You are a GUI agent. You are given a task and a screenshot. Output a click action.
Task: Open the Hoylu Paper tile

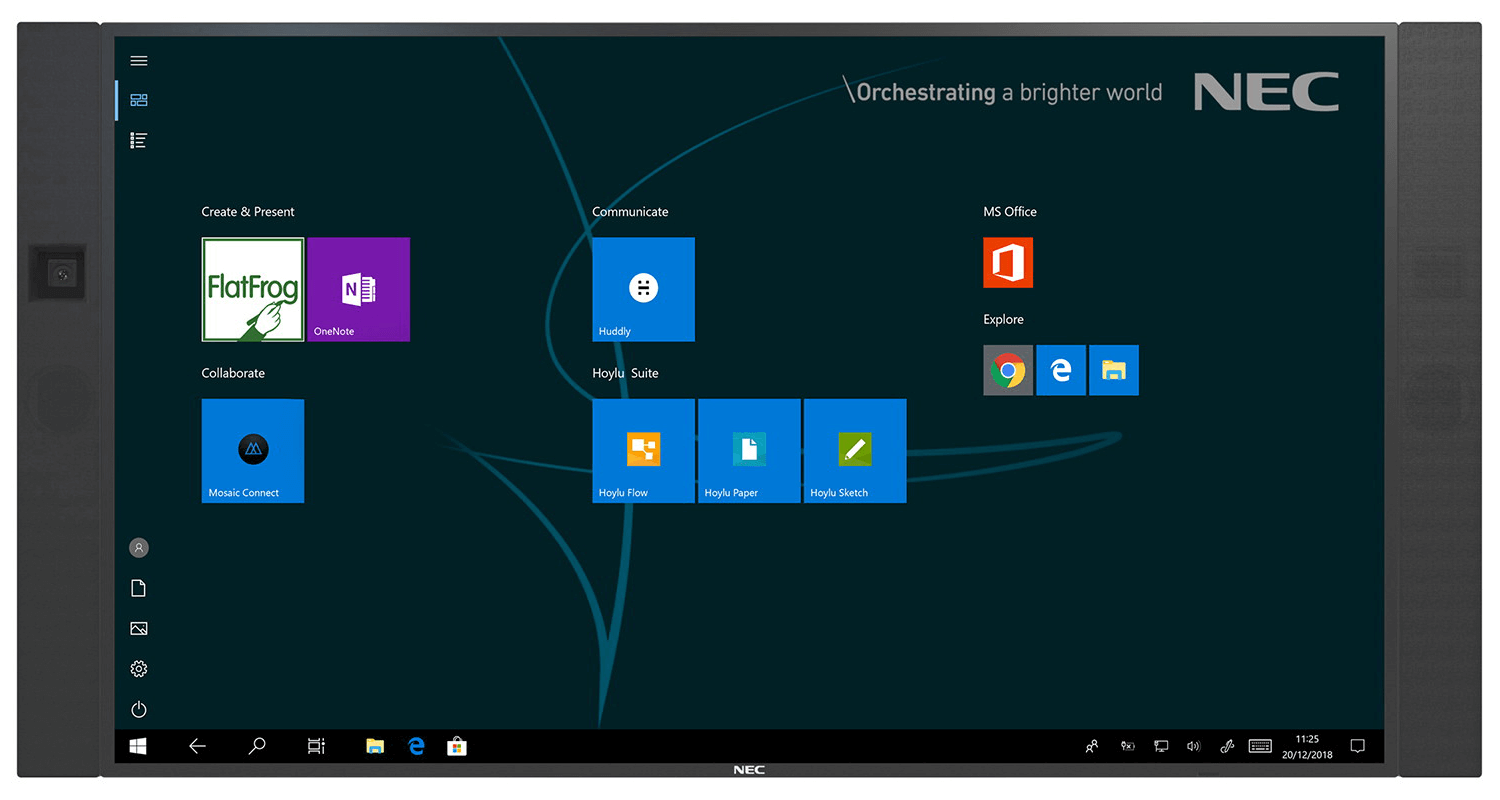click(x=749, y=451)
